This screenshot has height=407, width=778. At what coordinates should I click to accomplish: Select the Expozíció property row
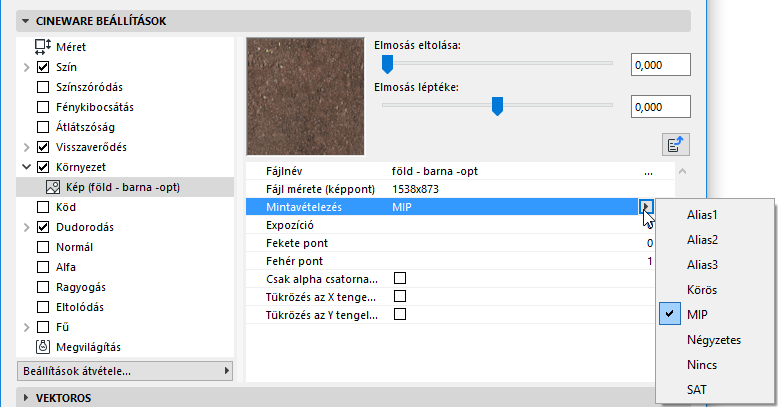(450, 225)
